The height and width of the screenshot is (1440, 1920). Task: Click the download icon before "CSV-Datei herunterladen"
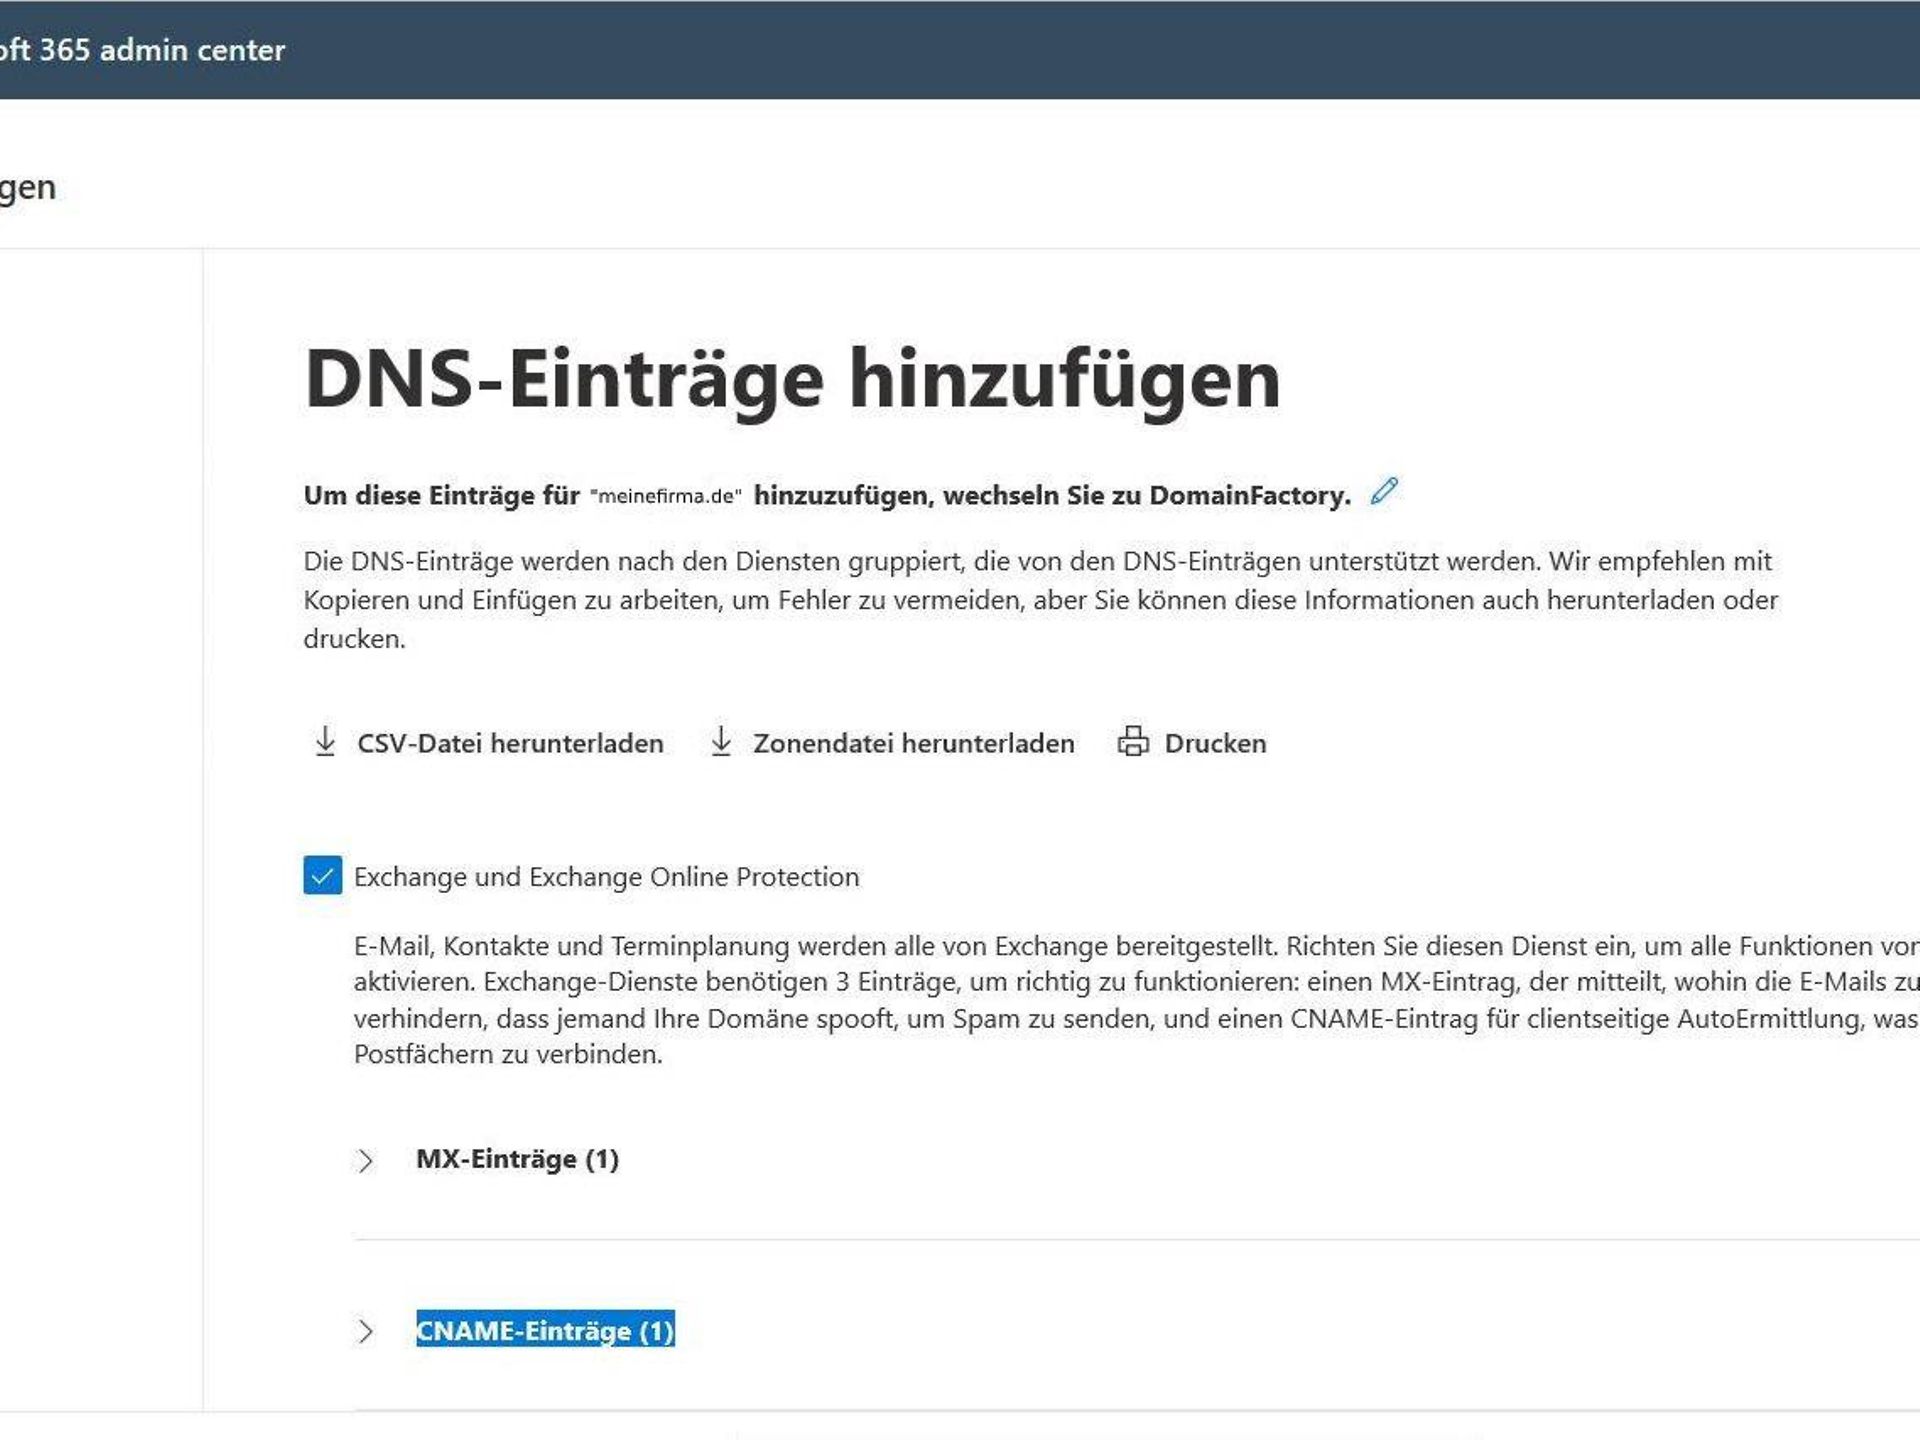[325, 742]
